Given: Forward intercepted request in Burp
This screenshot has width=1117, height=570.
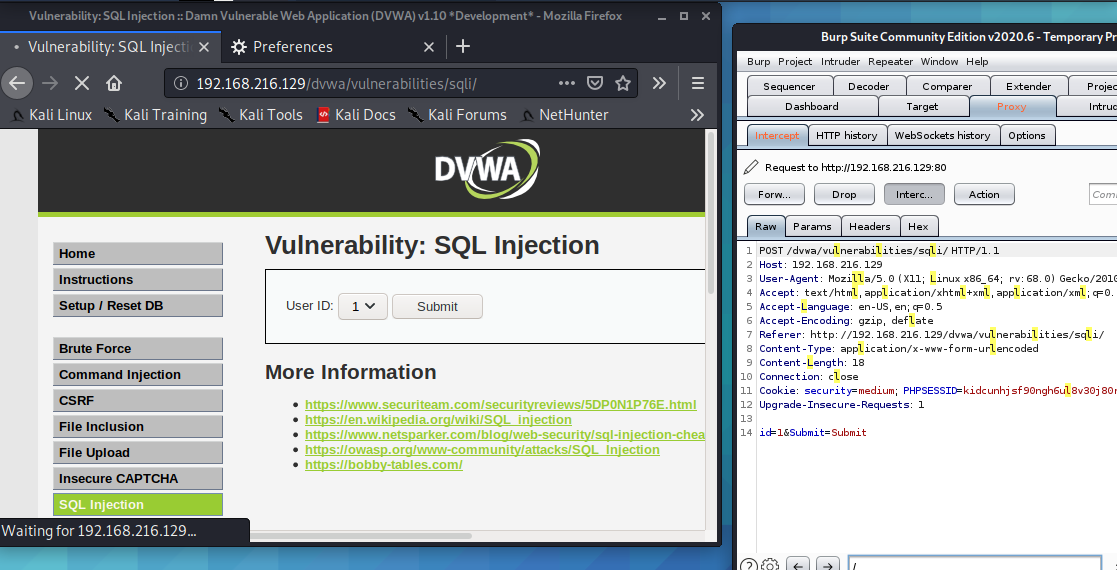Looking at the screenshot, I should tap(774, 195).
